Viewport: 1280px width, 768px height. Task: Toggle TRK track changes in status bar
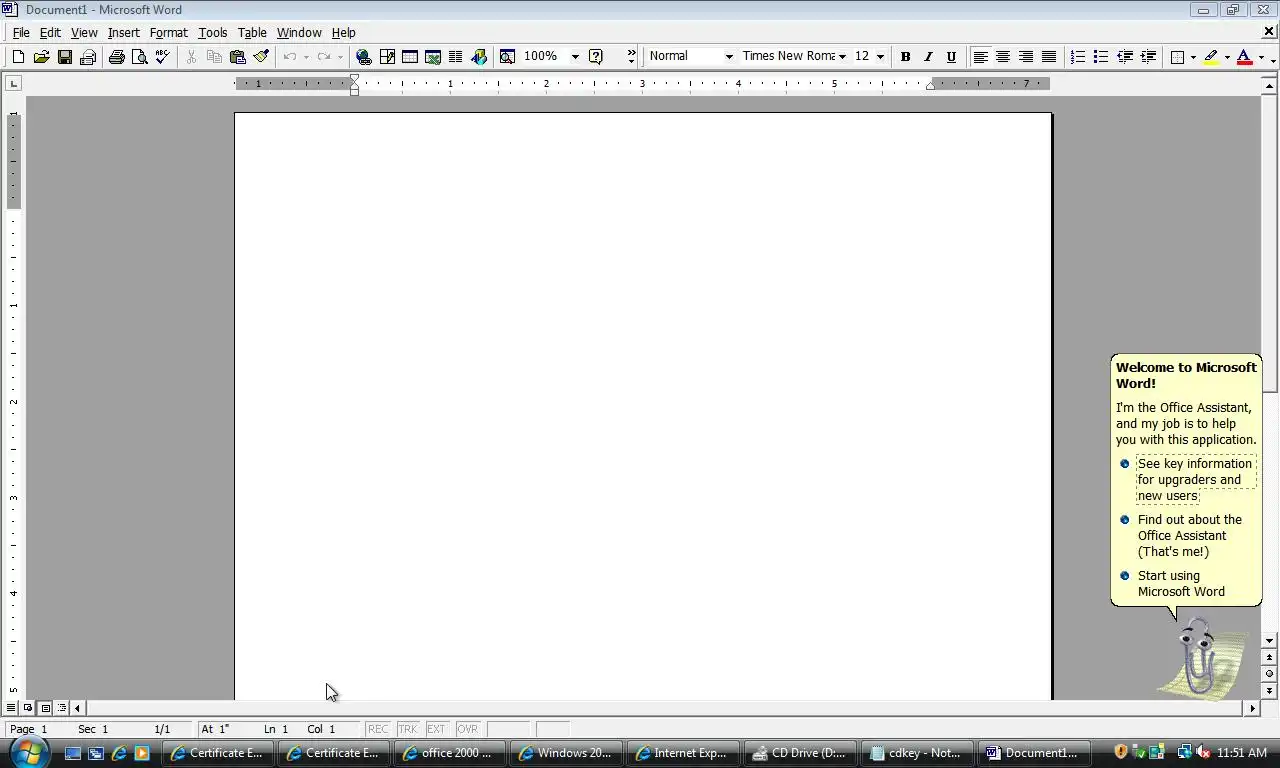(x=408, y=729)
